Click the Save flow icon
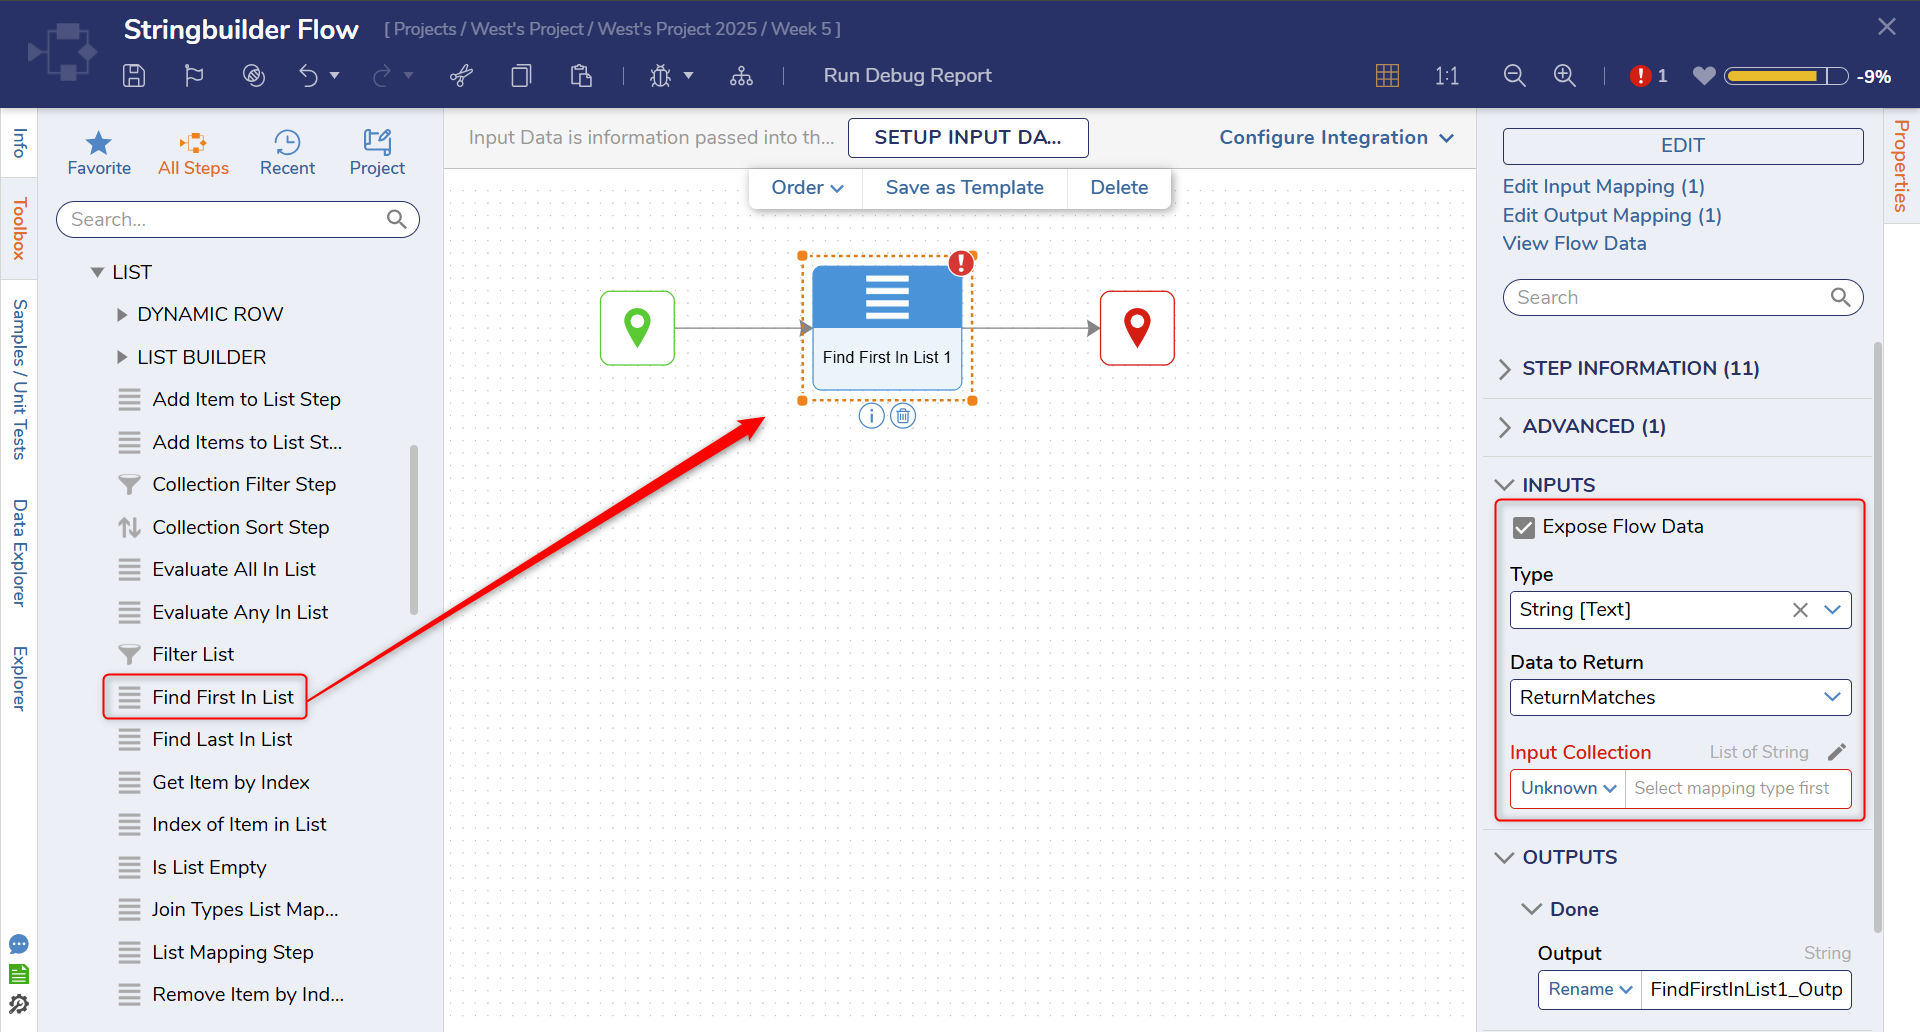 pos(134,76)
